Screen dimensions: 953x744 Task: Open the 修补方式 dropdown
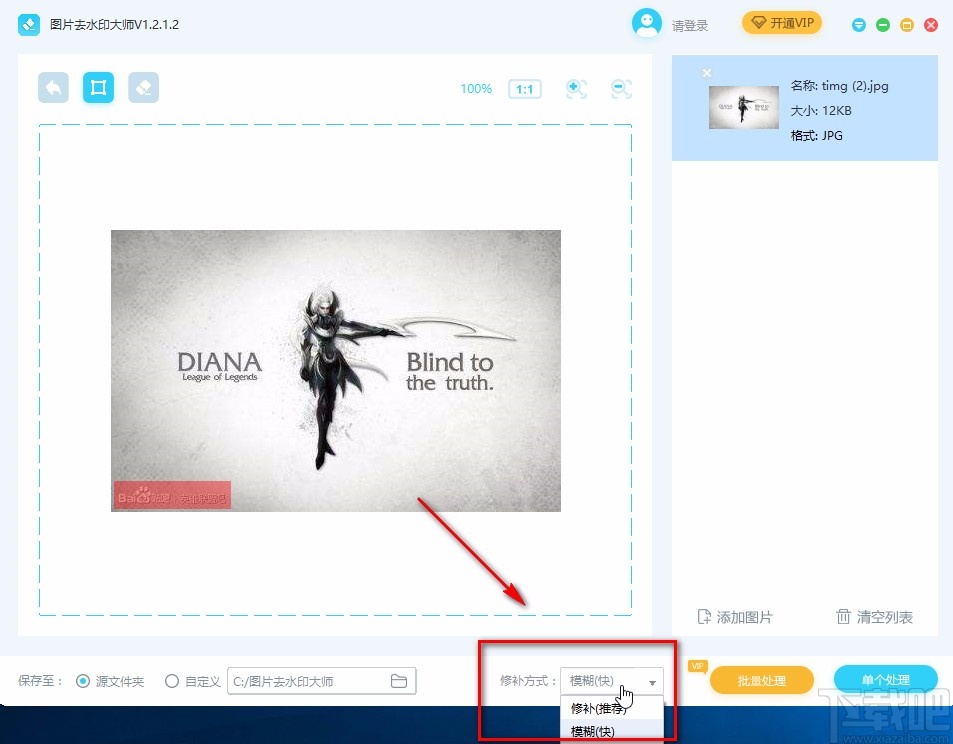611,681
